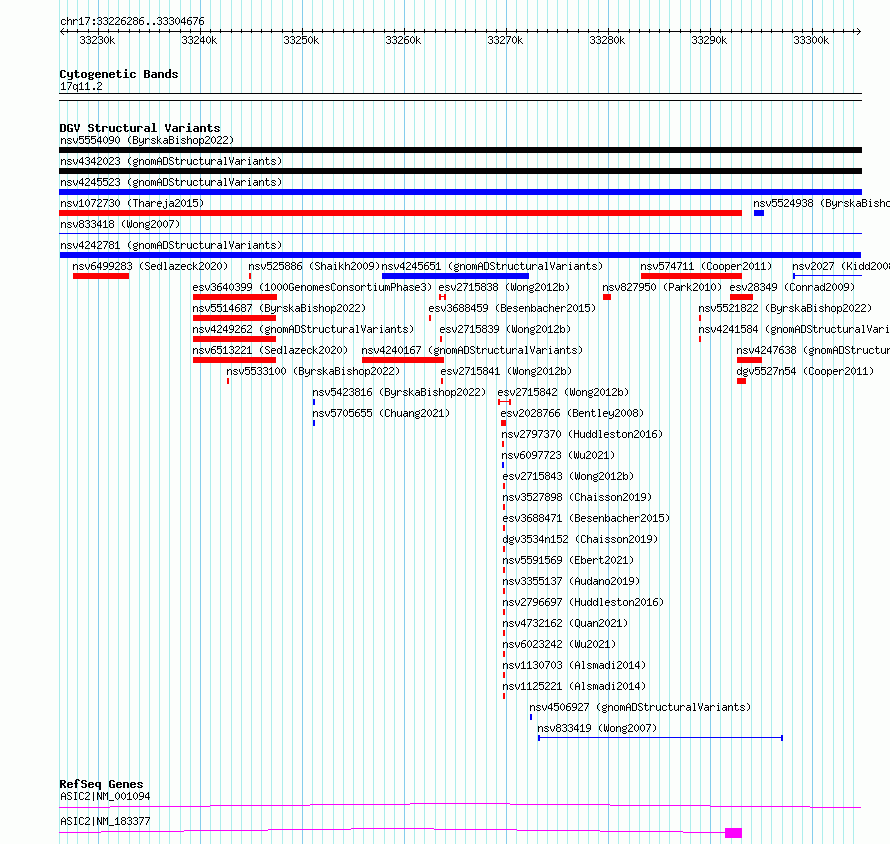Click nsv5591569 (Ebert2021) label
The height and width of the screenshot is (844, 890).
click(568, 560)
